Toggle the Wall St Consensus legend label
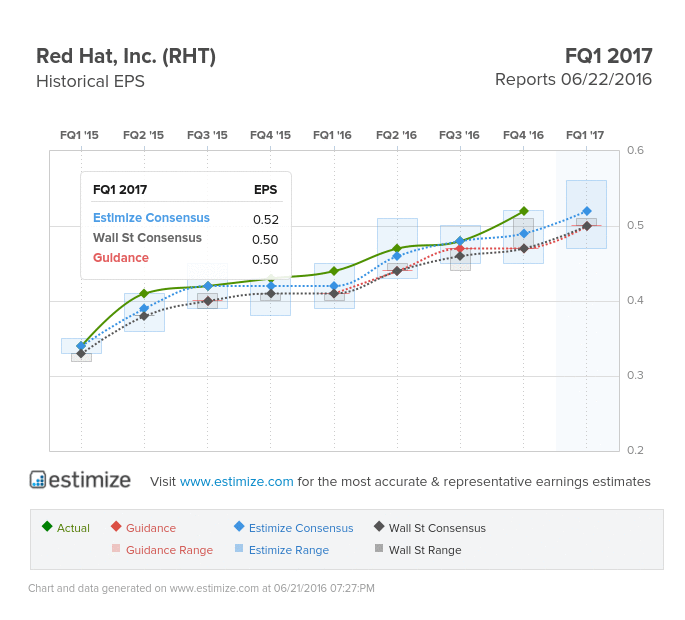The width and height of the screenshot is (685, 620). click(x=437, y=528)
